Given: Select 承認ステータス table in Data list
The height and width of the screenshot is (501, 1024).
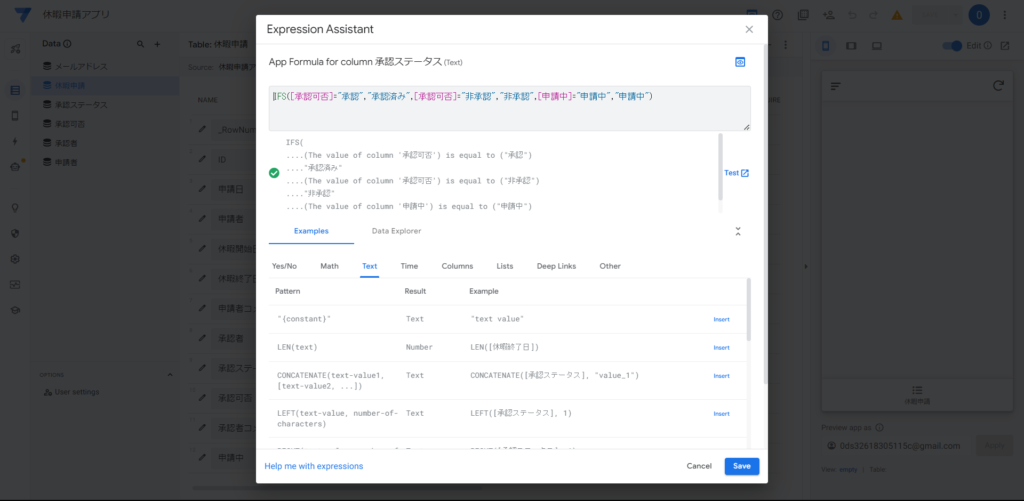Looking at the screenshot, I should click(x=81, y=105).
